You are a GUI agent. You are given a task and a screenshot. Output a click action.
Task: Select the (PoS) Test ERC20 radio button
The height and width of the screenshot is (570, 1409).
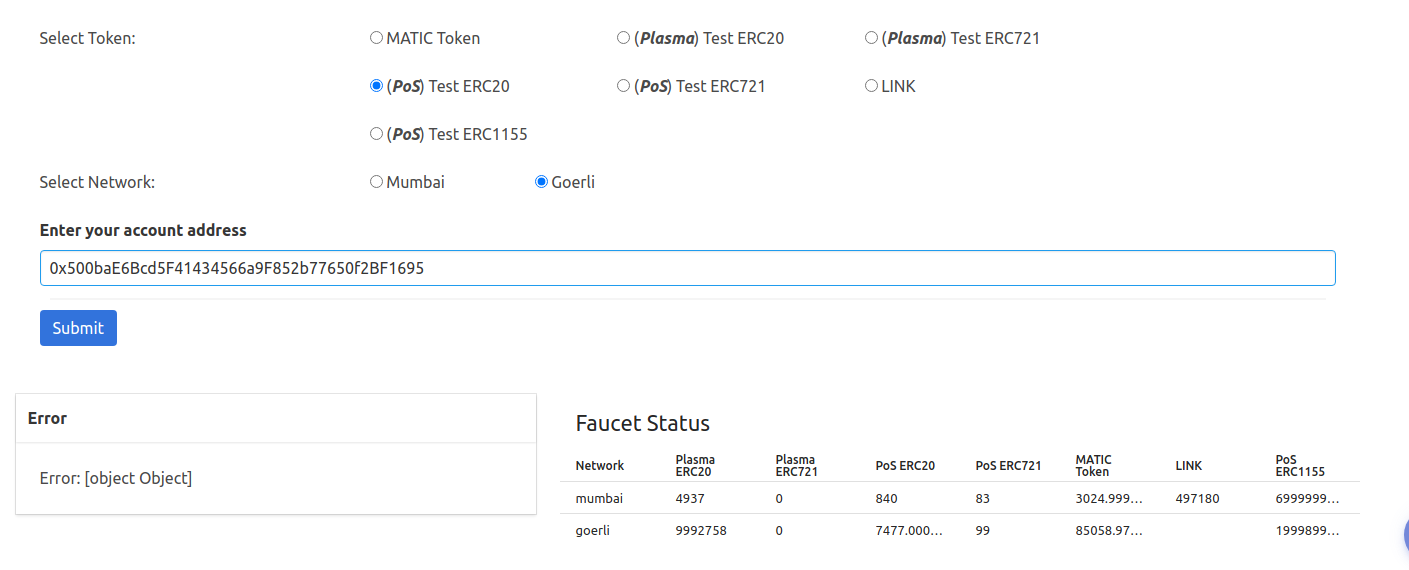(x=377, y=86)
